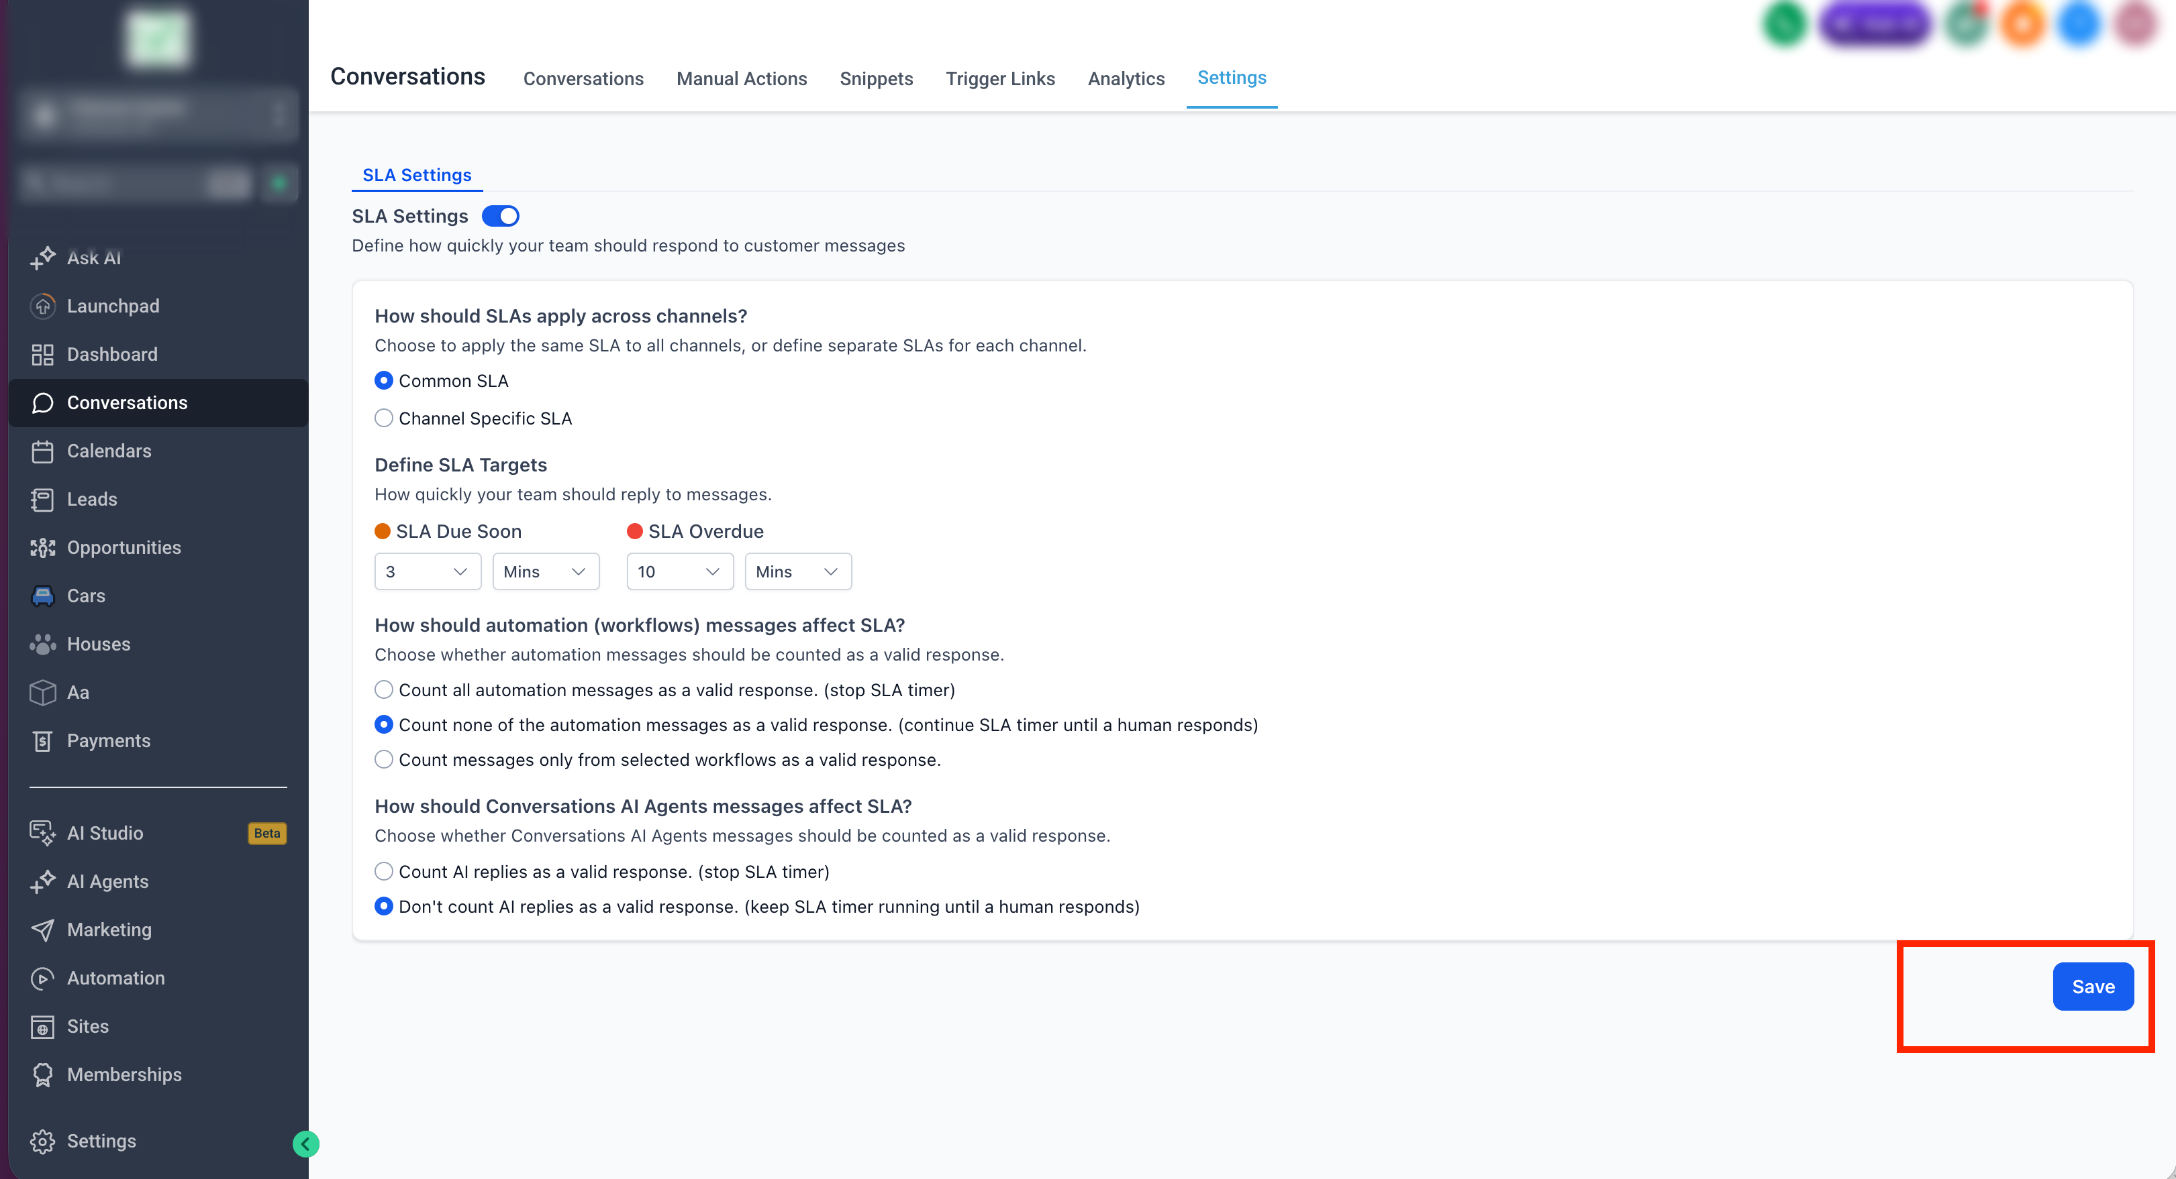The image size is (2176, 1179).
Task: Toggle the SLA Settings switch
Action: point(501,216)
